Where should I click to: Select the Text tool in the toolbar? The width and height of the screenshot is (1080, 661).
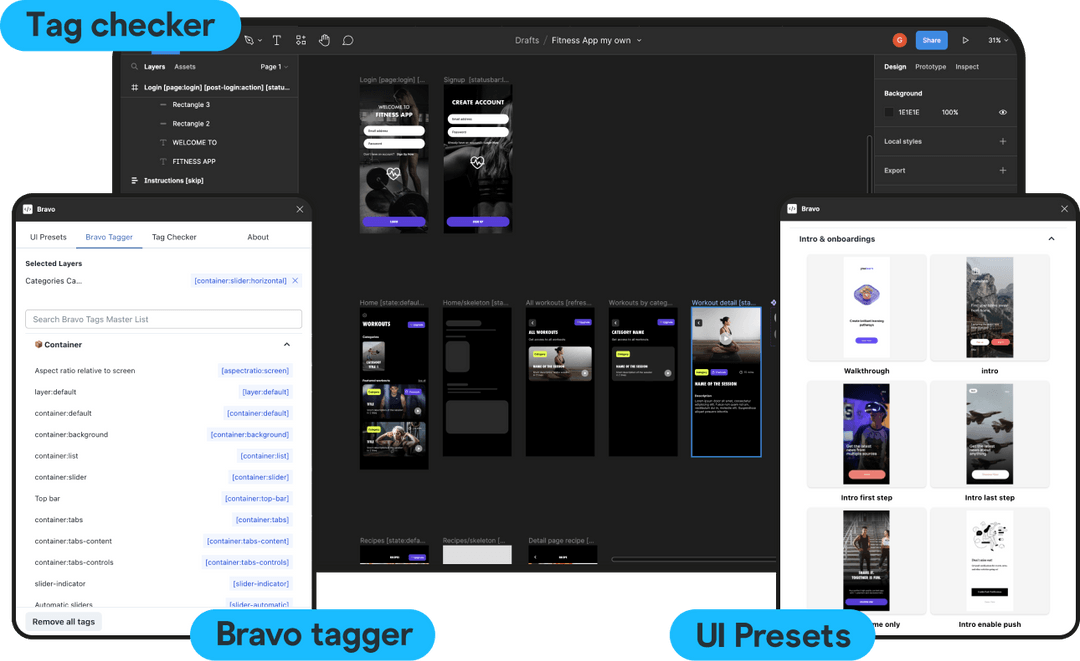(277, 40)
